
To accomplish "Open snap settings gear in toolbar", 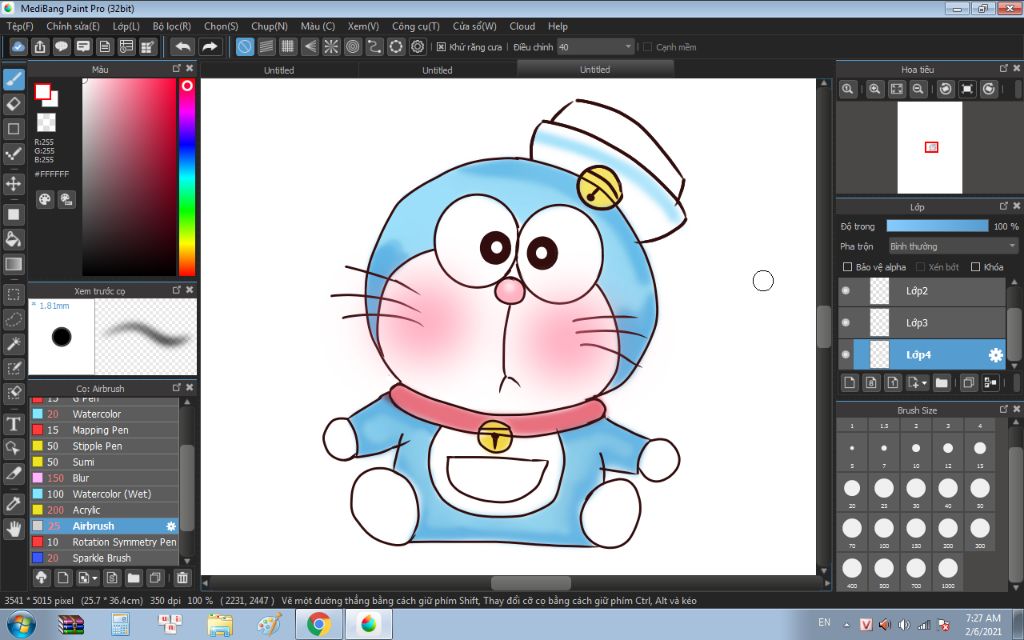I will [x=418, y=47].
